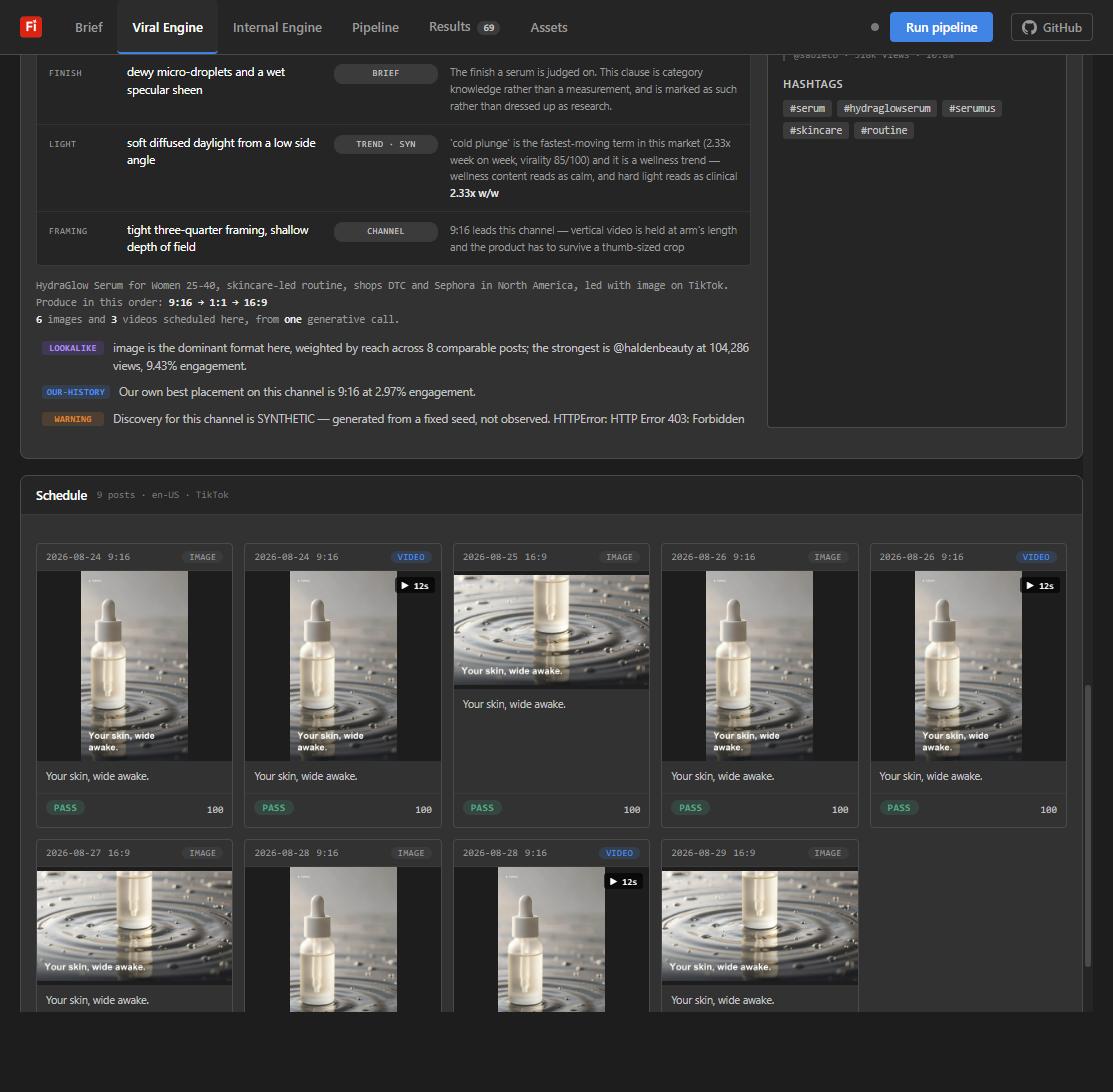Click the Run pipeline button
Screen dimensions: 1113x1092
pyautogui.click(x=941, y=27)
